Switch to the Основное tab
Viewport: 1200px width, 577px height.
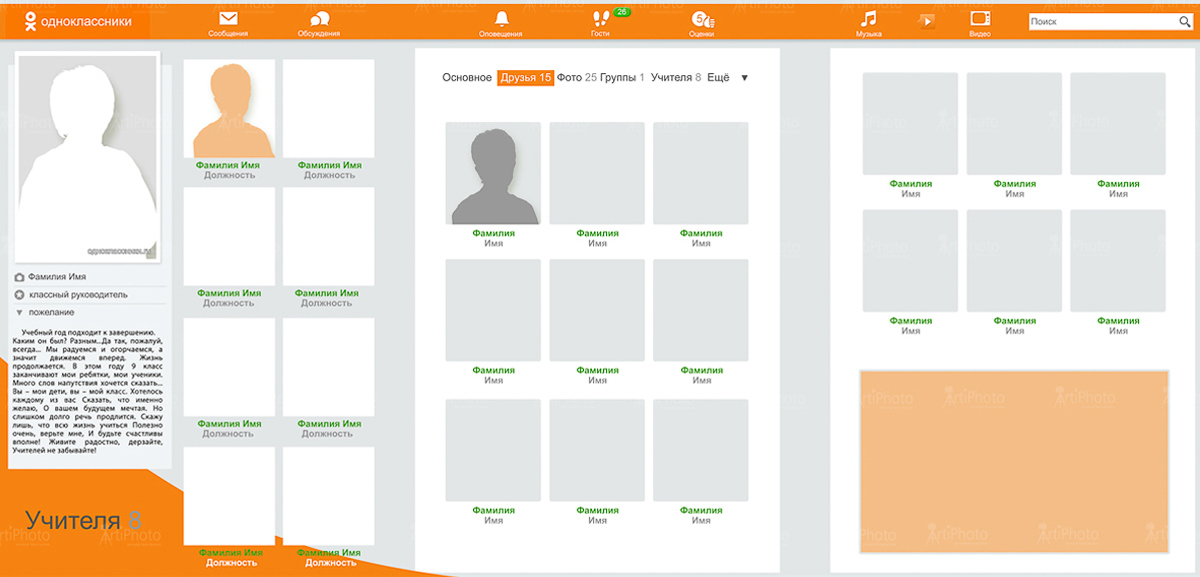[x=467, y=78]
